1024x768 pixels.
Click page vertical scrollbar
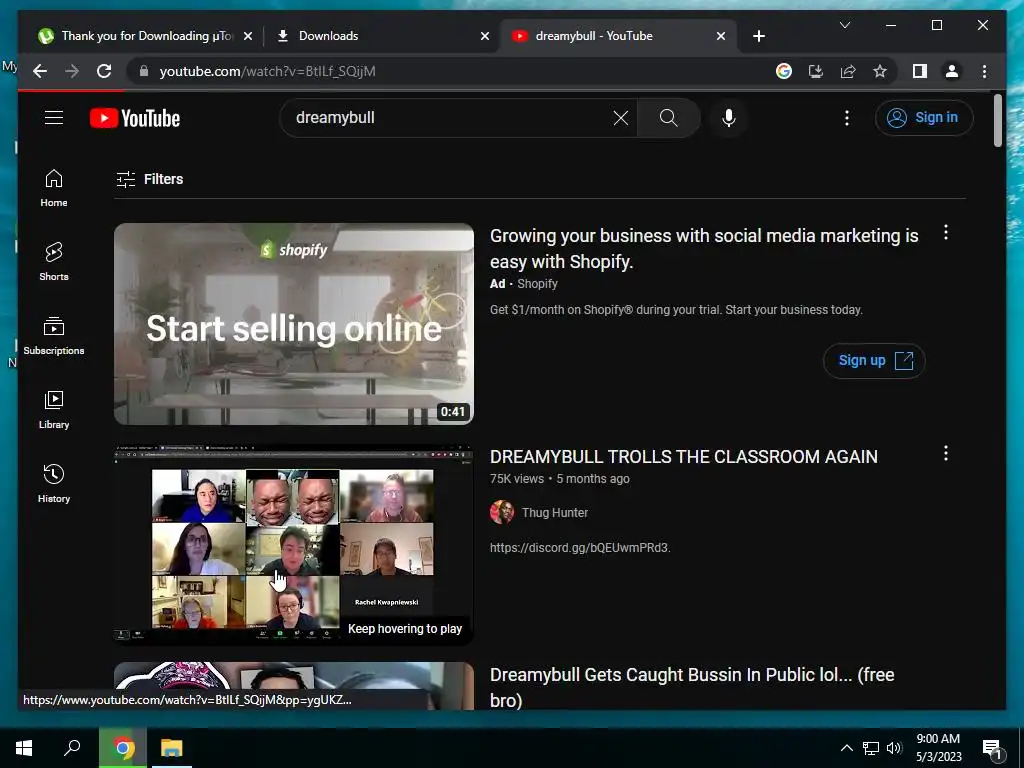pyautogui.click(x=997, y=121)
